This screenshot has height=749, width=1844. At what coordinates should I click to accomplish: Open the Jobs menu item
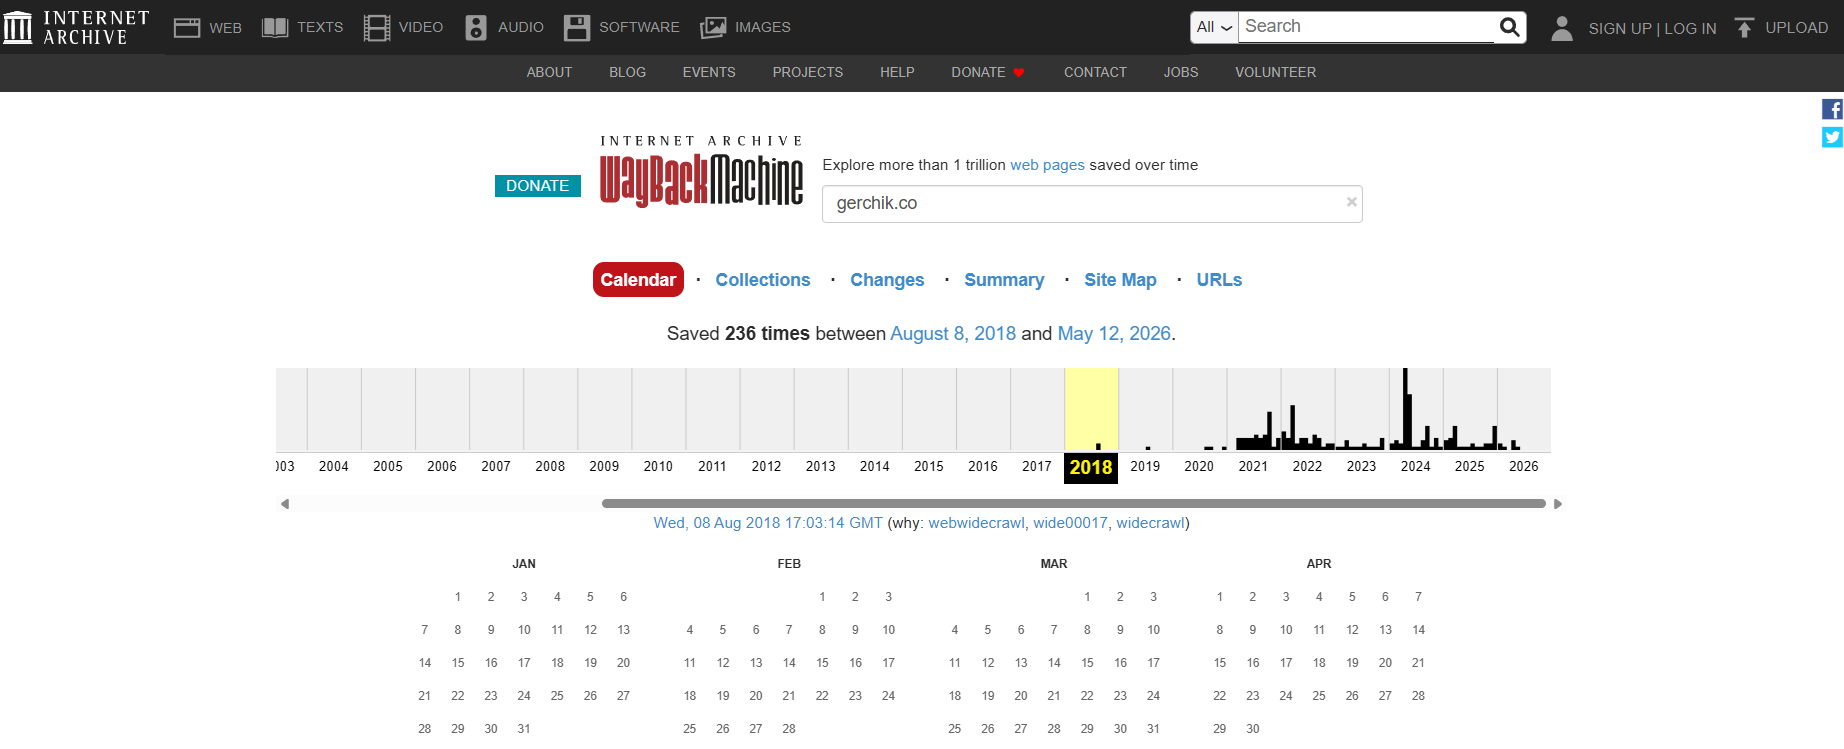pyautogui.click(x=1181, y=72)
